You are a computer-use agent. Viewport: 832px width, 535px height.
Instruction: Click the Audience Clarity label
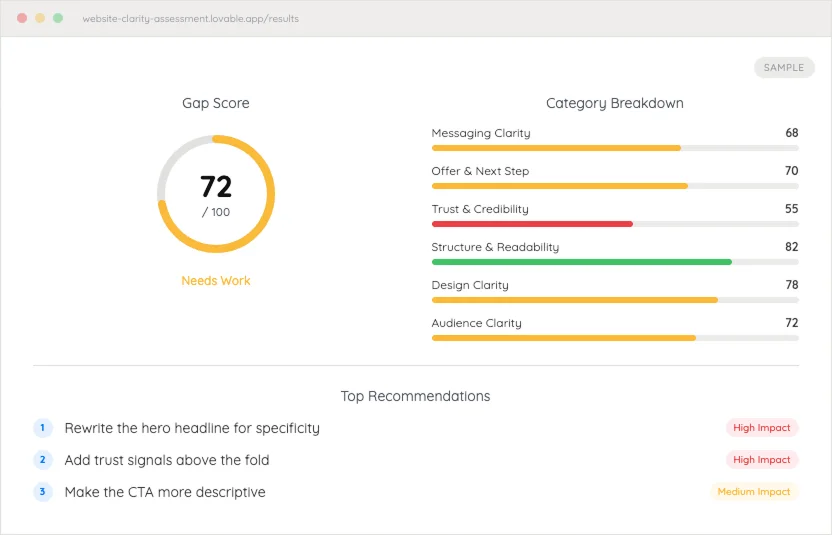tap(476, 323)
